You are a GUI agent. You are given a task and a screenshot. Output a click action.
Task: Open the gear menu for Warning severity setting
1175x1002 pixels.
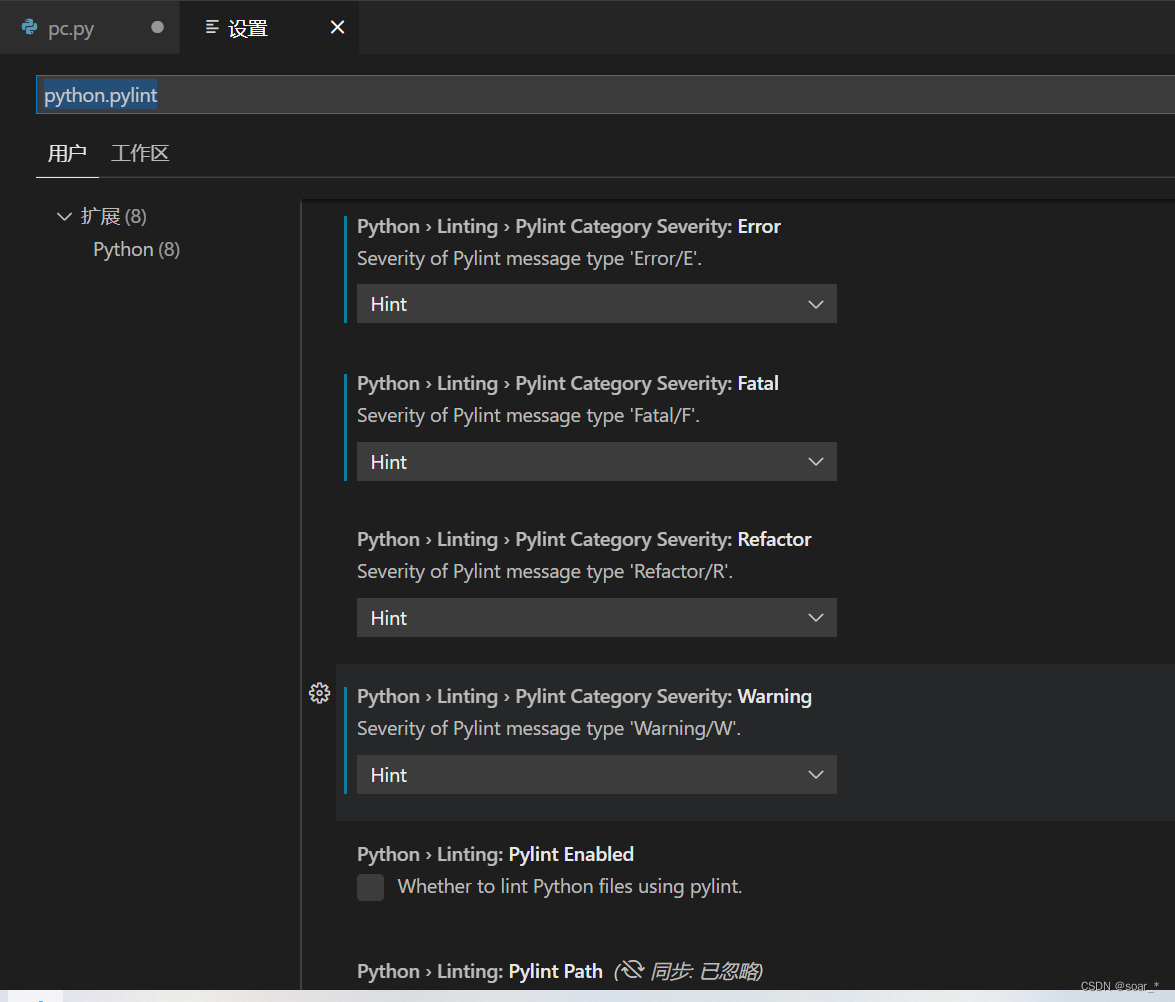pos(319,693)
